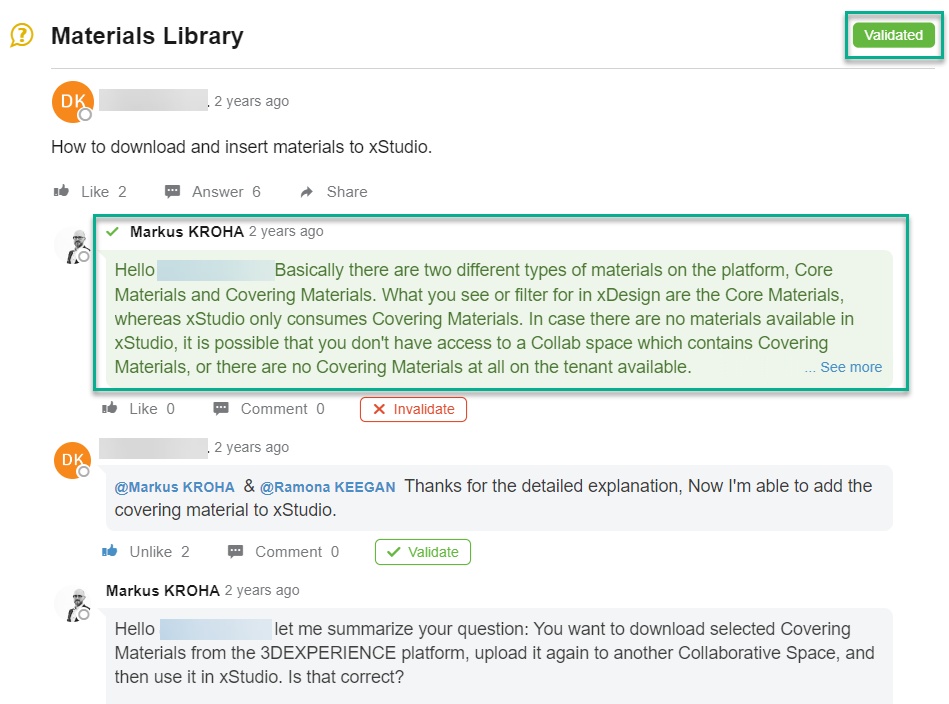
Task: Invalidate the accepted answer
Action: click(x=413, y=409)
